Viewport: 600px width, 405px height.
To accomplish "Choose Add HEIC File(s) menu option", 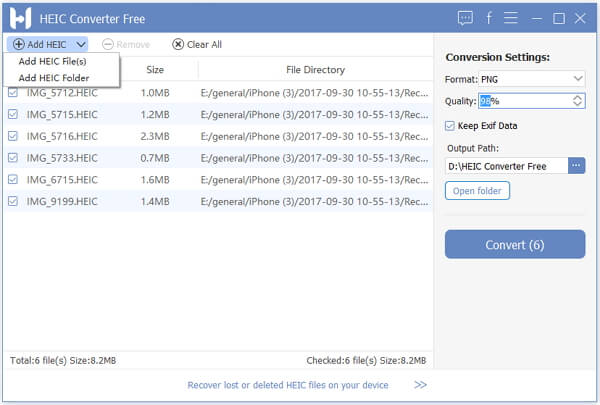I will (x=52, y=62).
